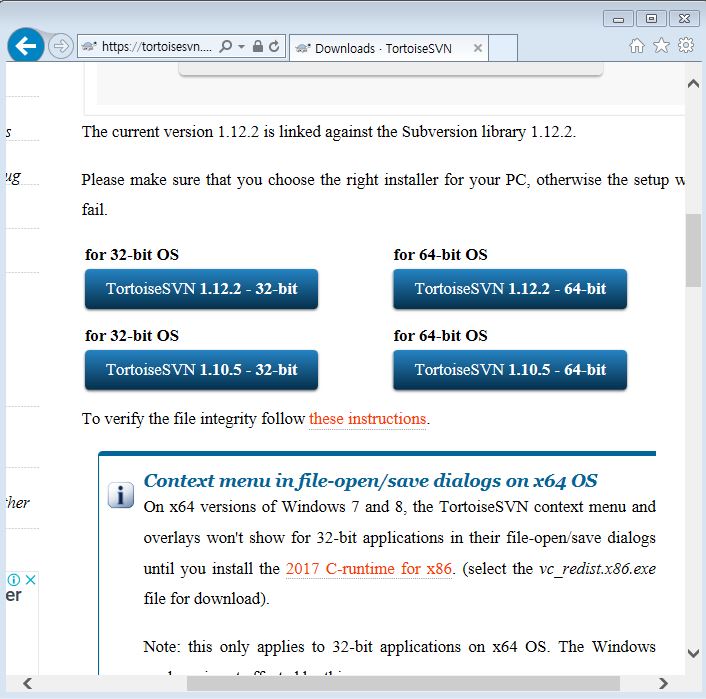
Task: Click the security lock icon
Action: click(258, 46)
